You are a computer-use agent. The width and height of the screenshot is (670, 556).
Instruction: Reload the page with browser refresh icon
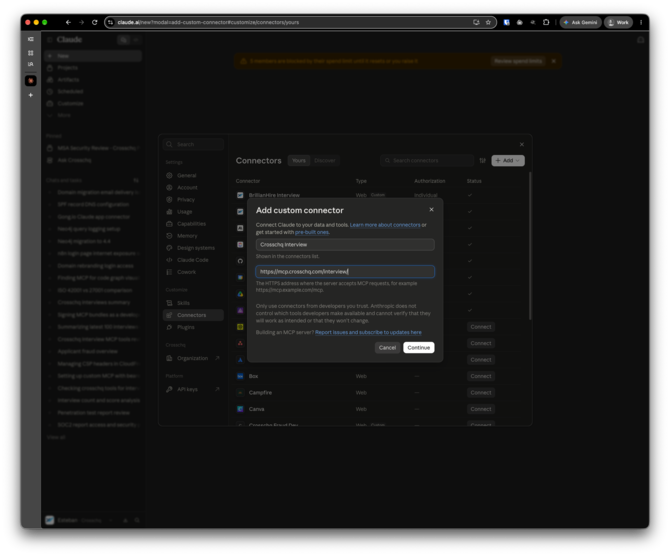pos(94,22)
